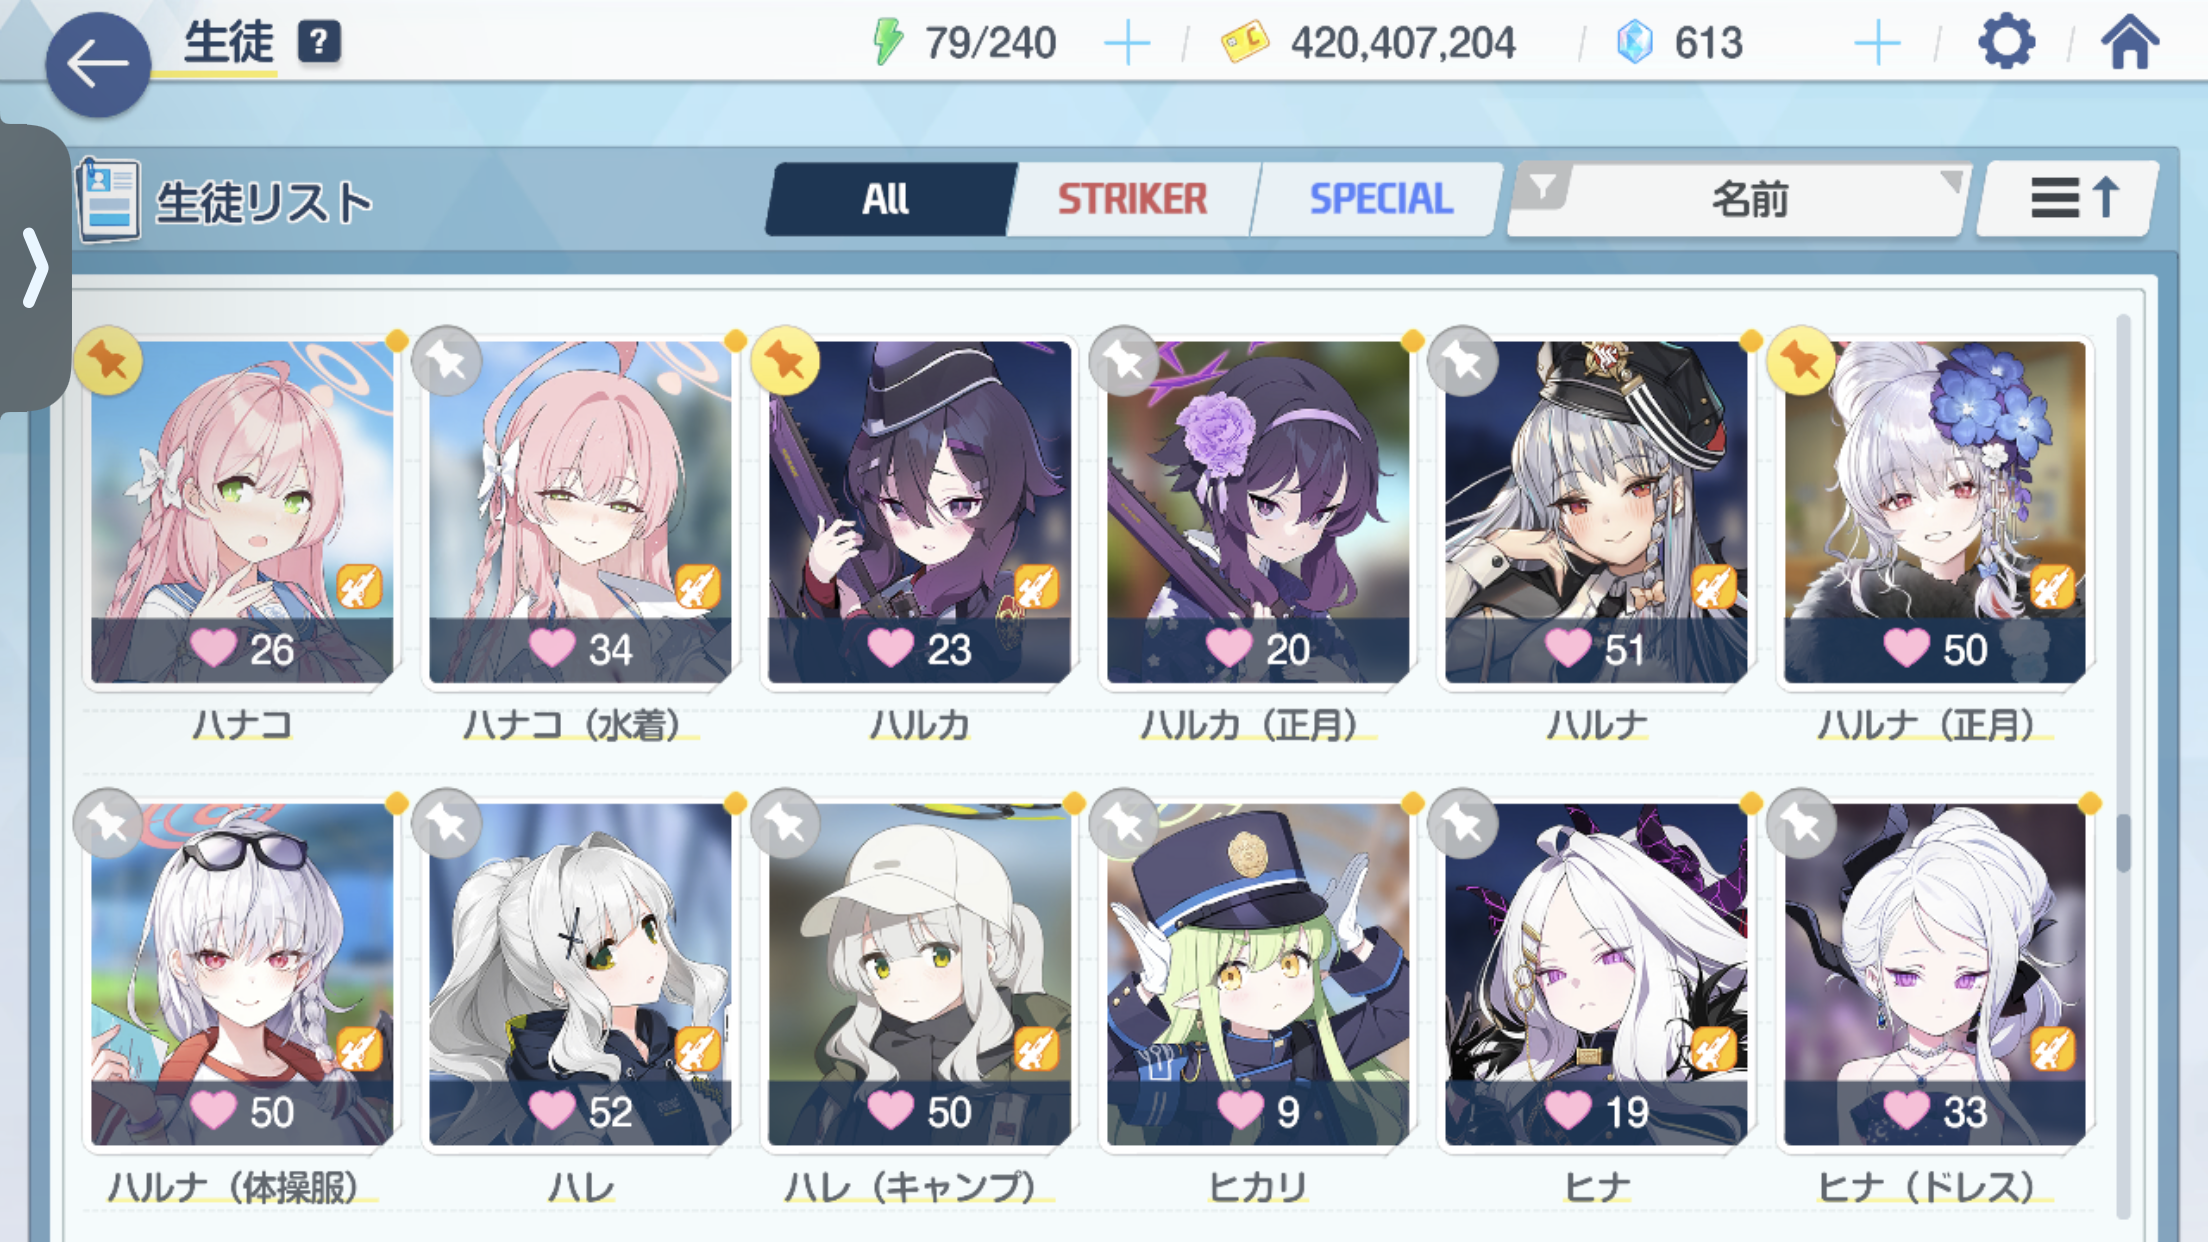
Task: Select the All tab
Action: coord(886,199)
